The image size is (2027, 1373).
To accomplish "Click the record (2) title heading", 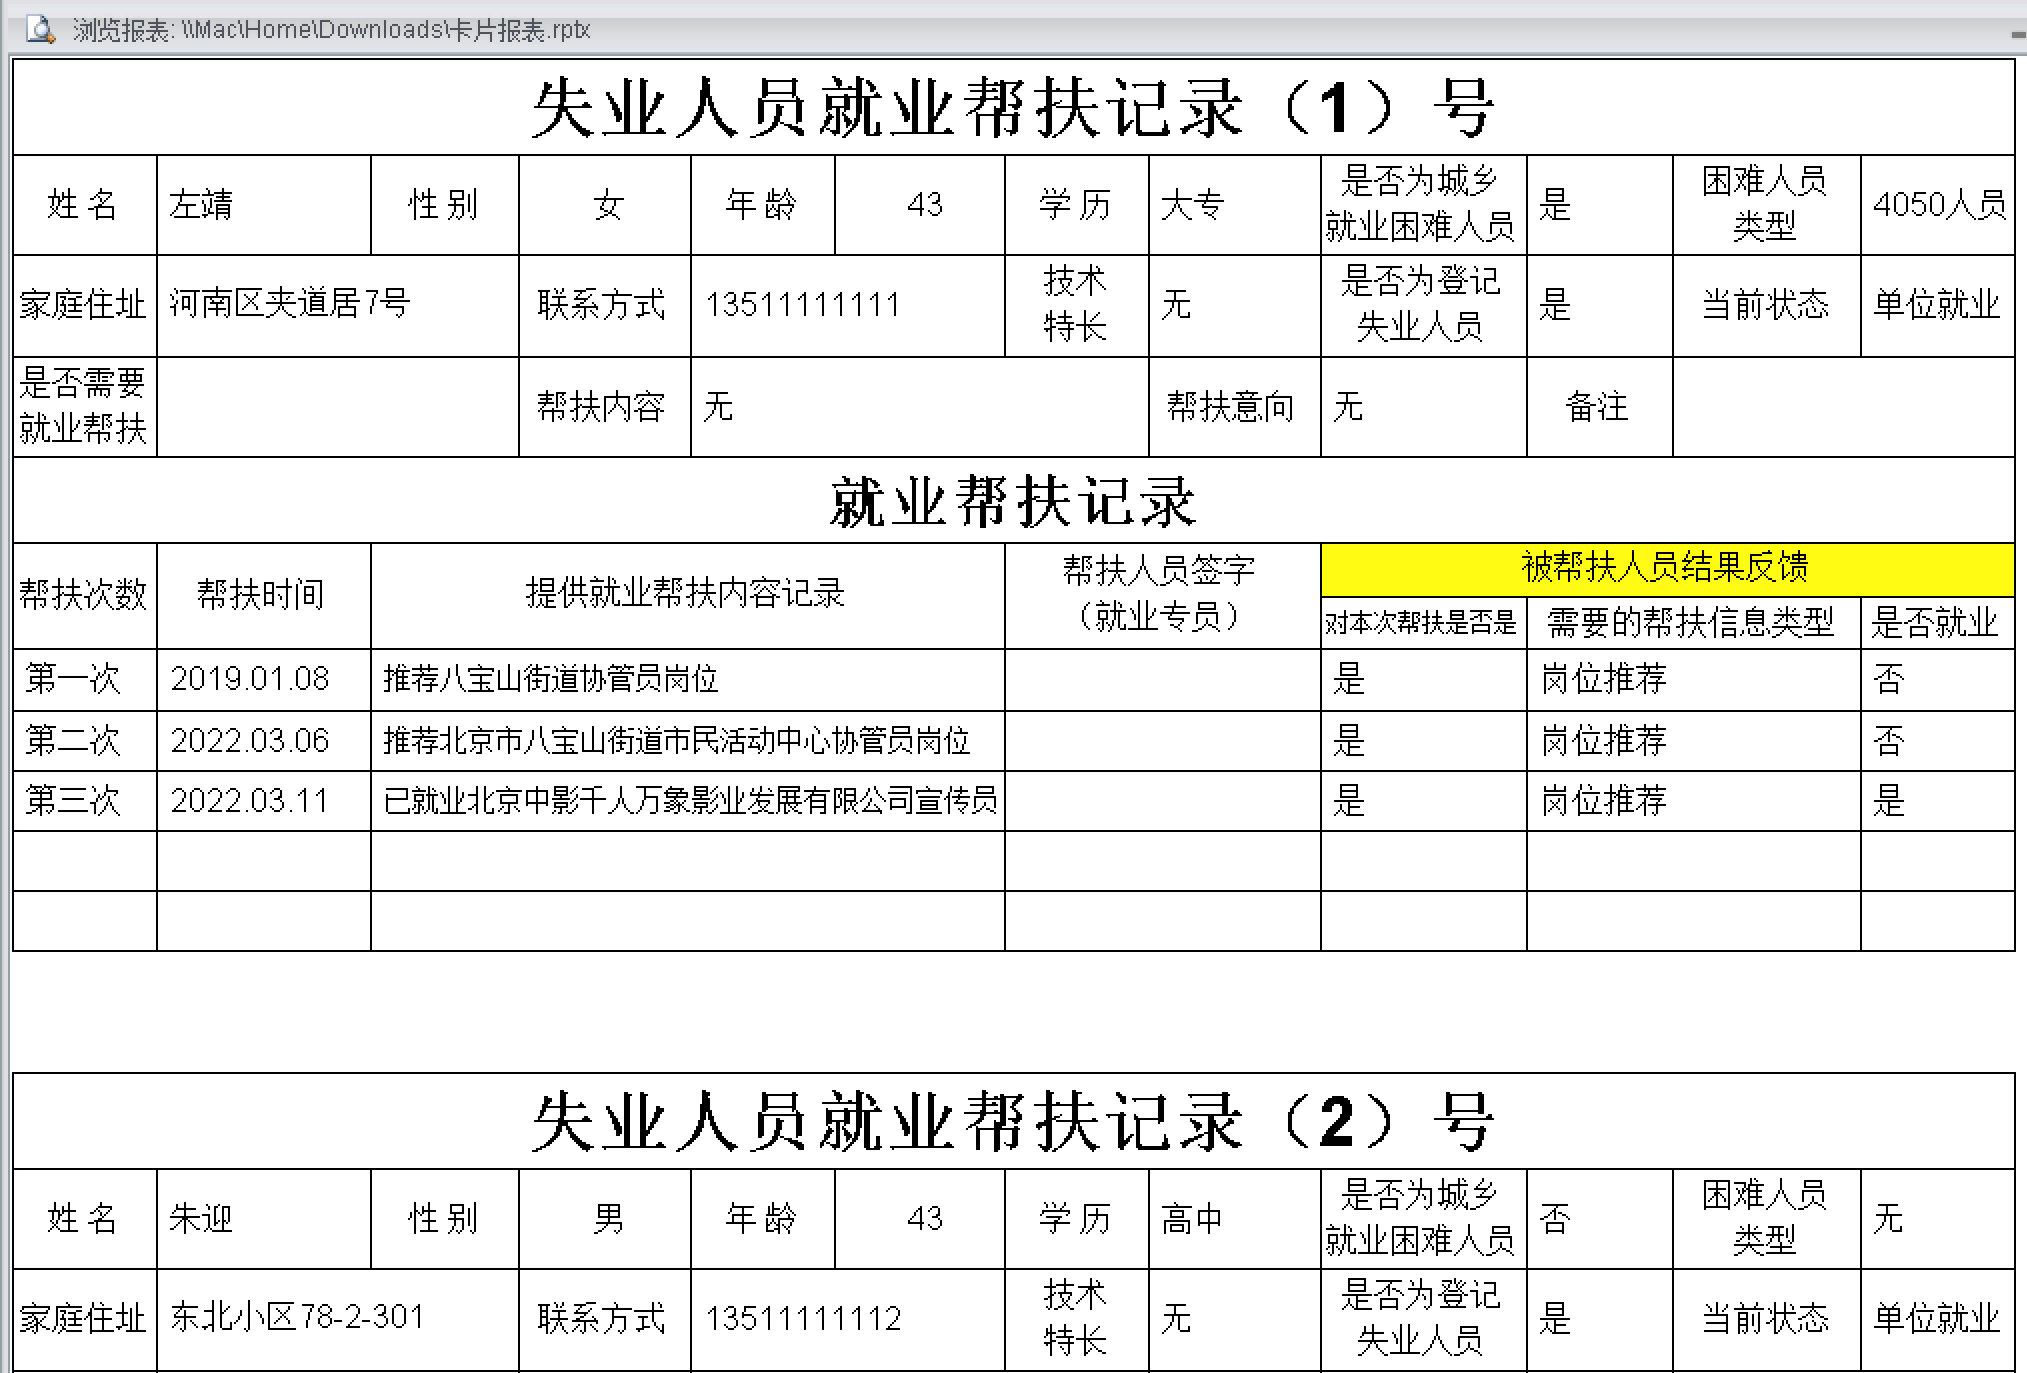I will pyautogui.click(x=1012, y=1121).
